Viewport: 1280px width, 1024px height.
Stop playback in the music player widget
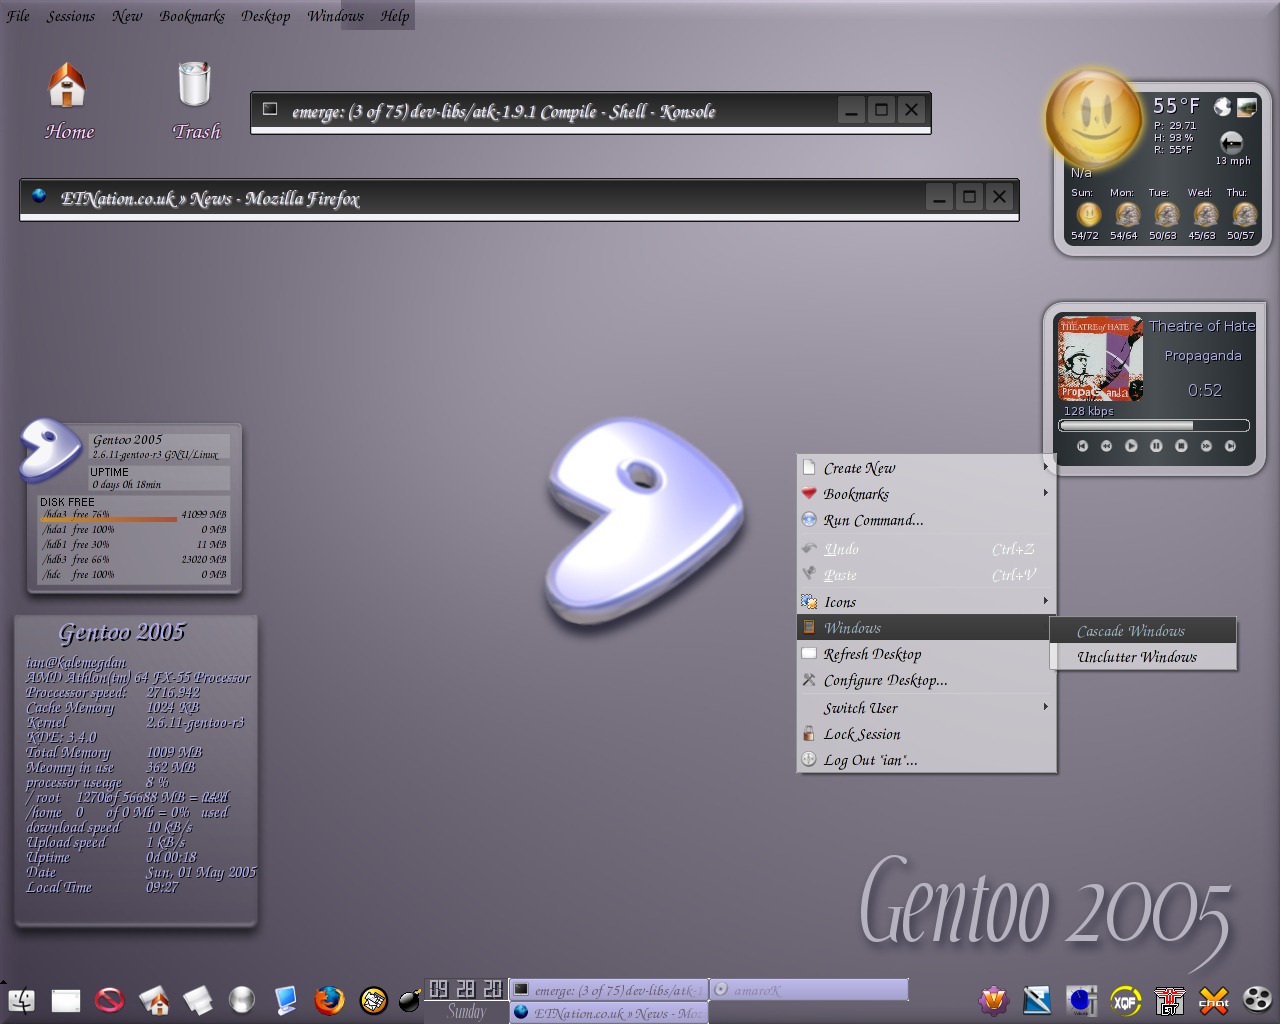click(x=1181, y=446)
